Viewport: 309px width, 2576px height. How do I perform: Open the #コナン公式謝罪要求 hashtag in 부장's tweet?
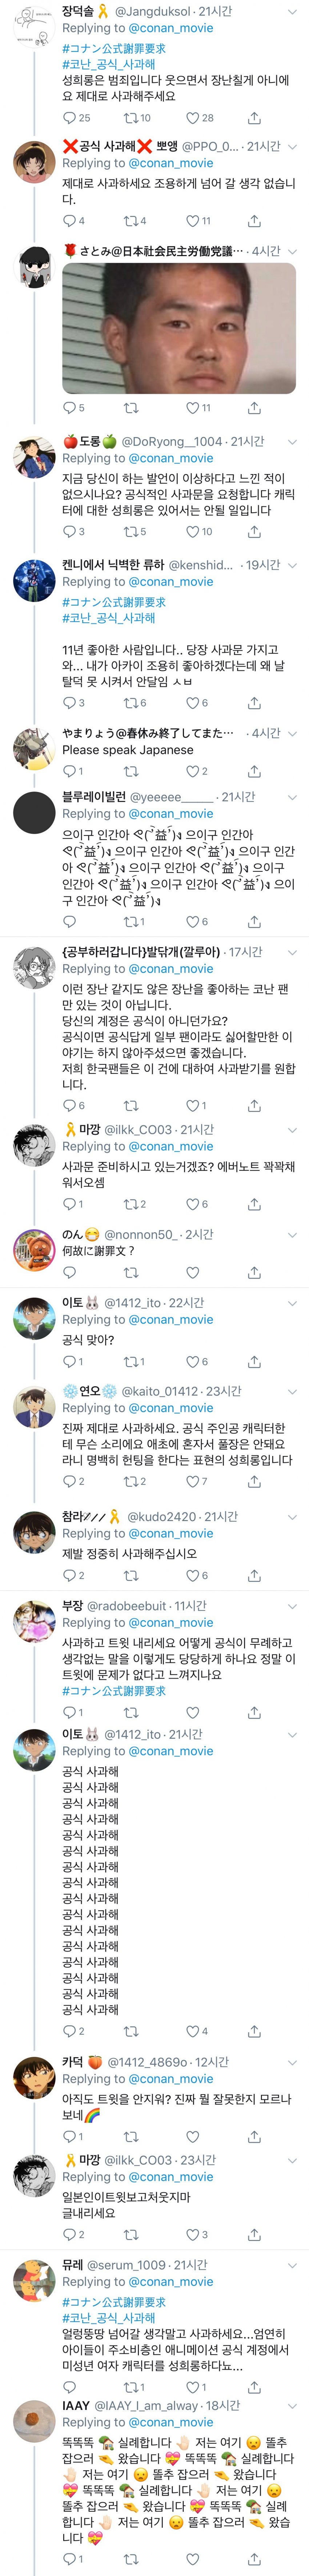114,1691
